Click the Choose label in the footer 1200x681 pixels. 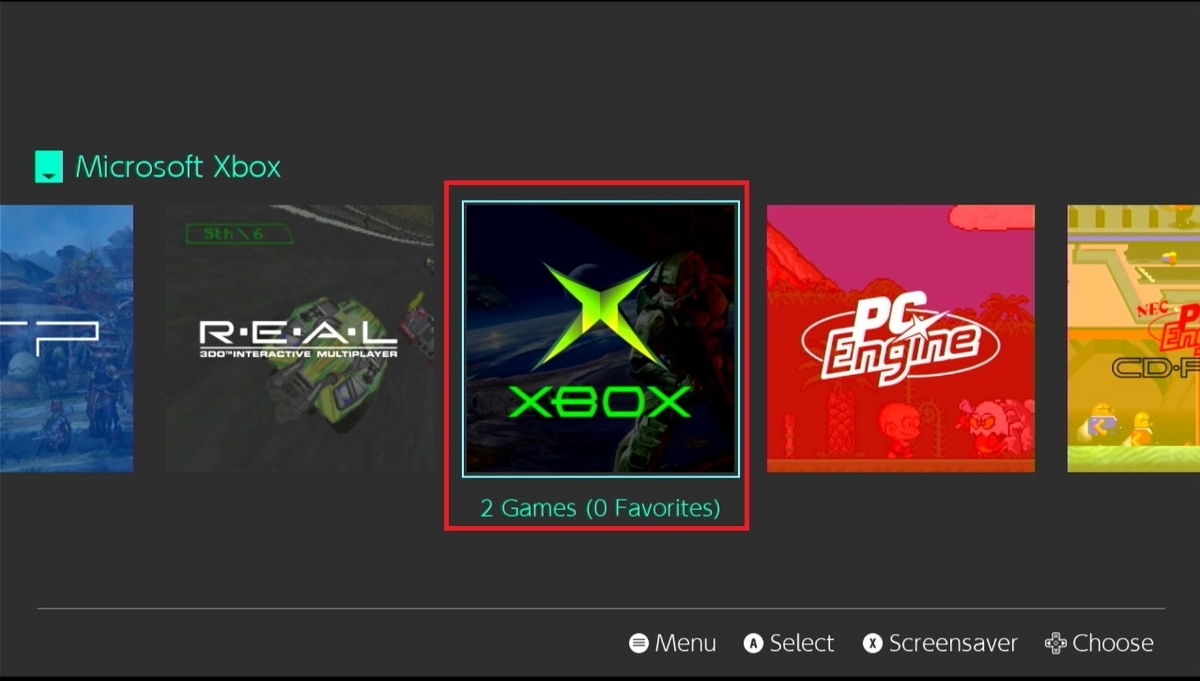click(x=1113, y=643)
